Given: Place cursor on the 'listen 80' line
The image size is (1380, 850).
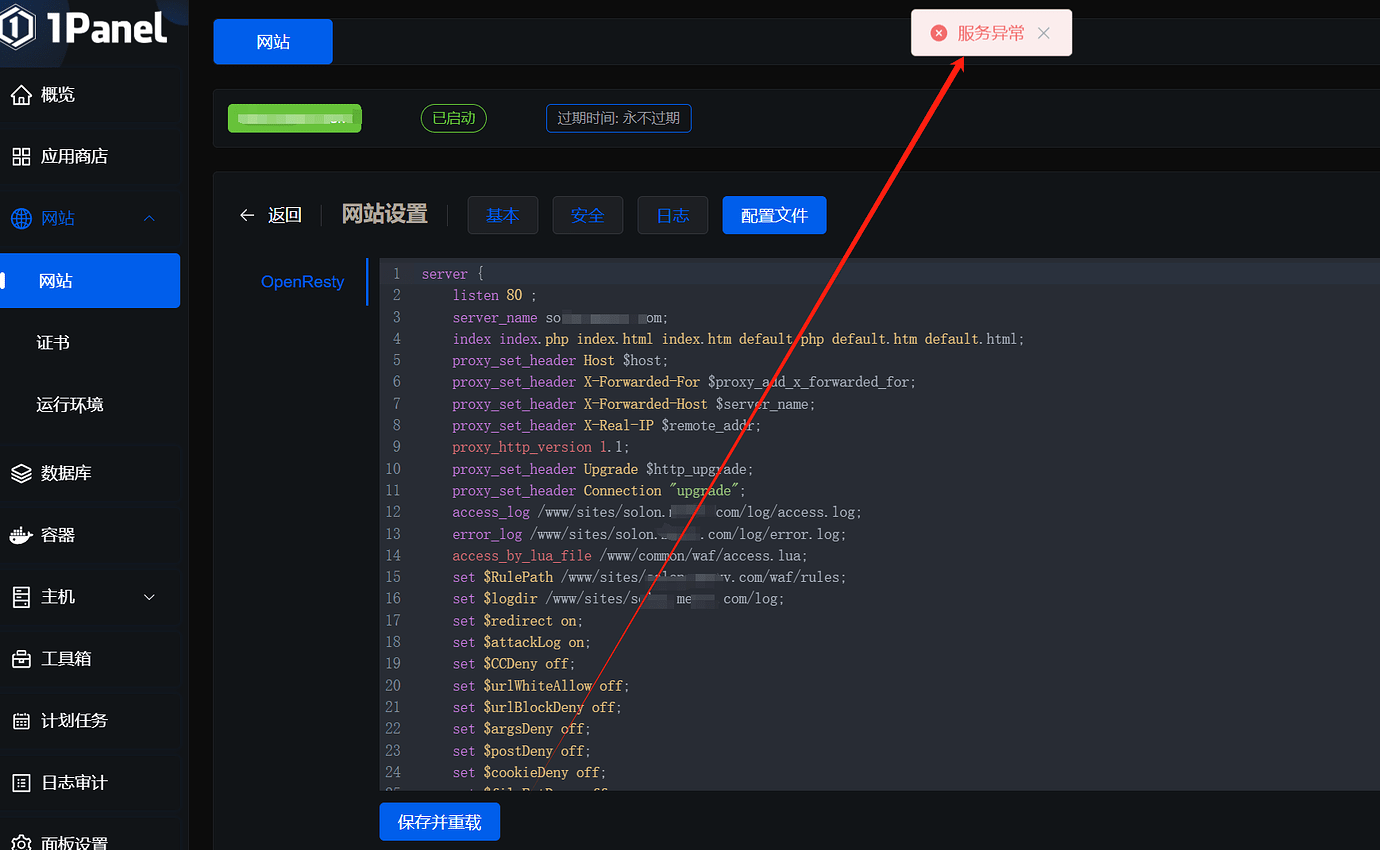Looking at the screenshot, I should [495, 295].
